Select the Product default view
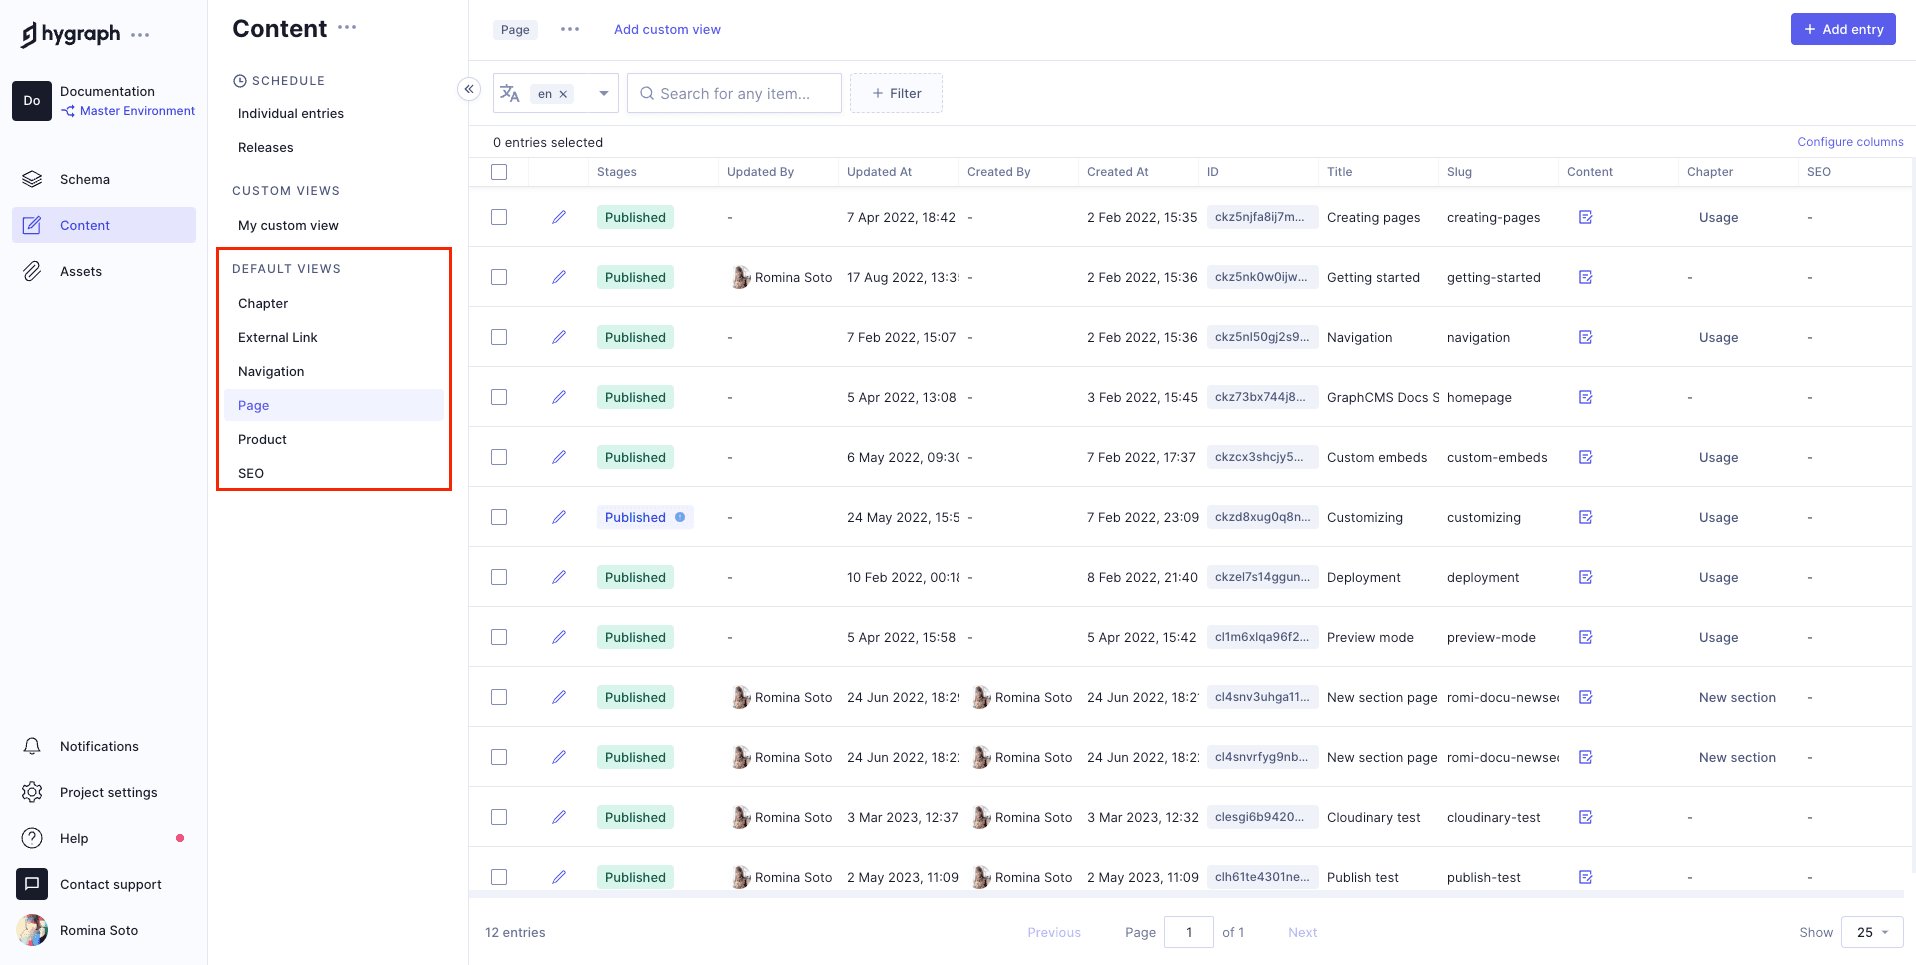Screen dimensions: 1916x965 [x=261, y=439]
